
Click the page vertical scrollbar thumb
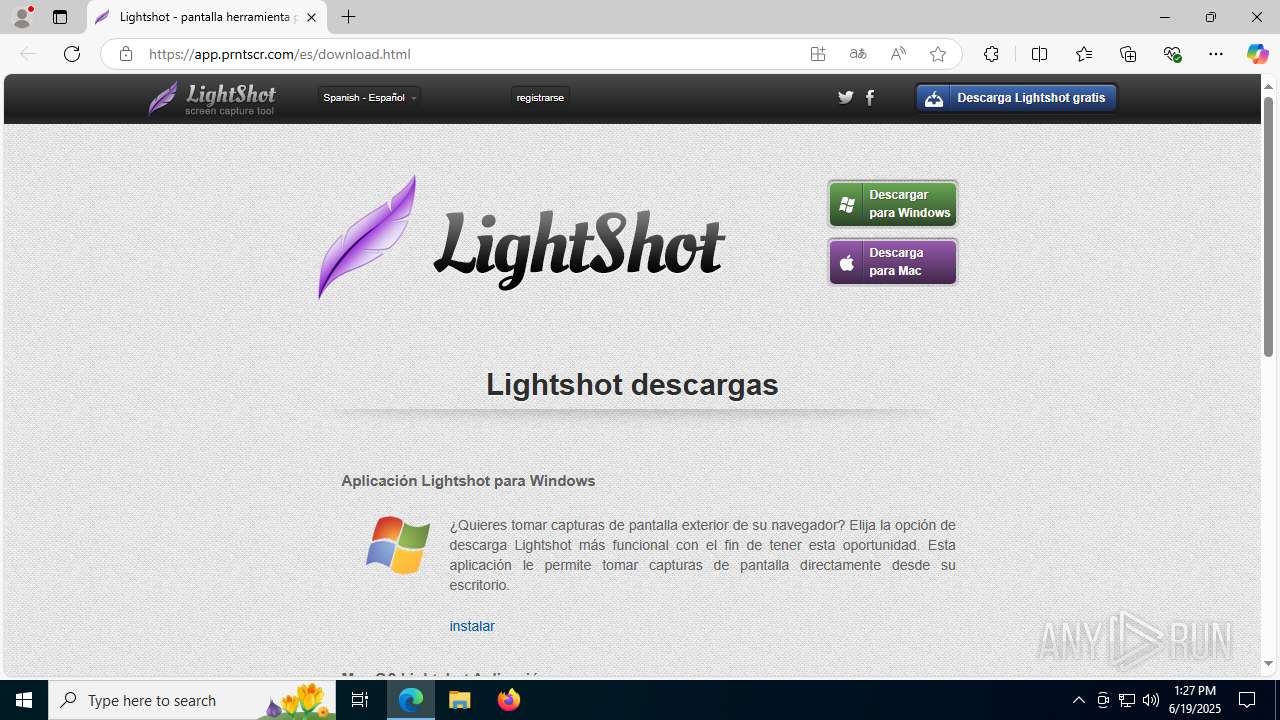click(1268, 227)
